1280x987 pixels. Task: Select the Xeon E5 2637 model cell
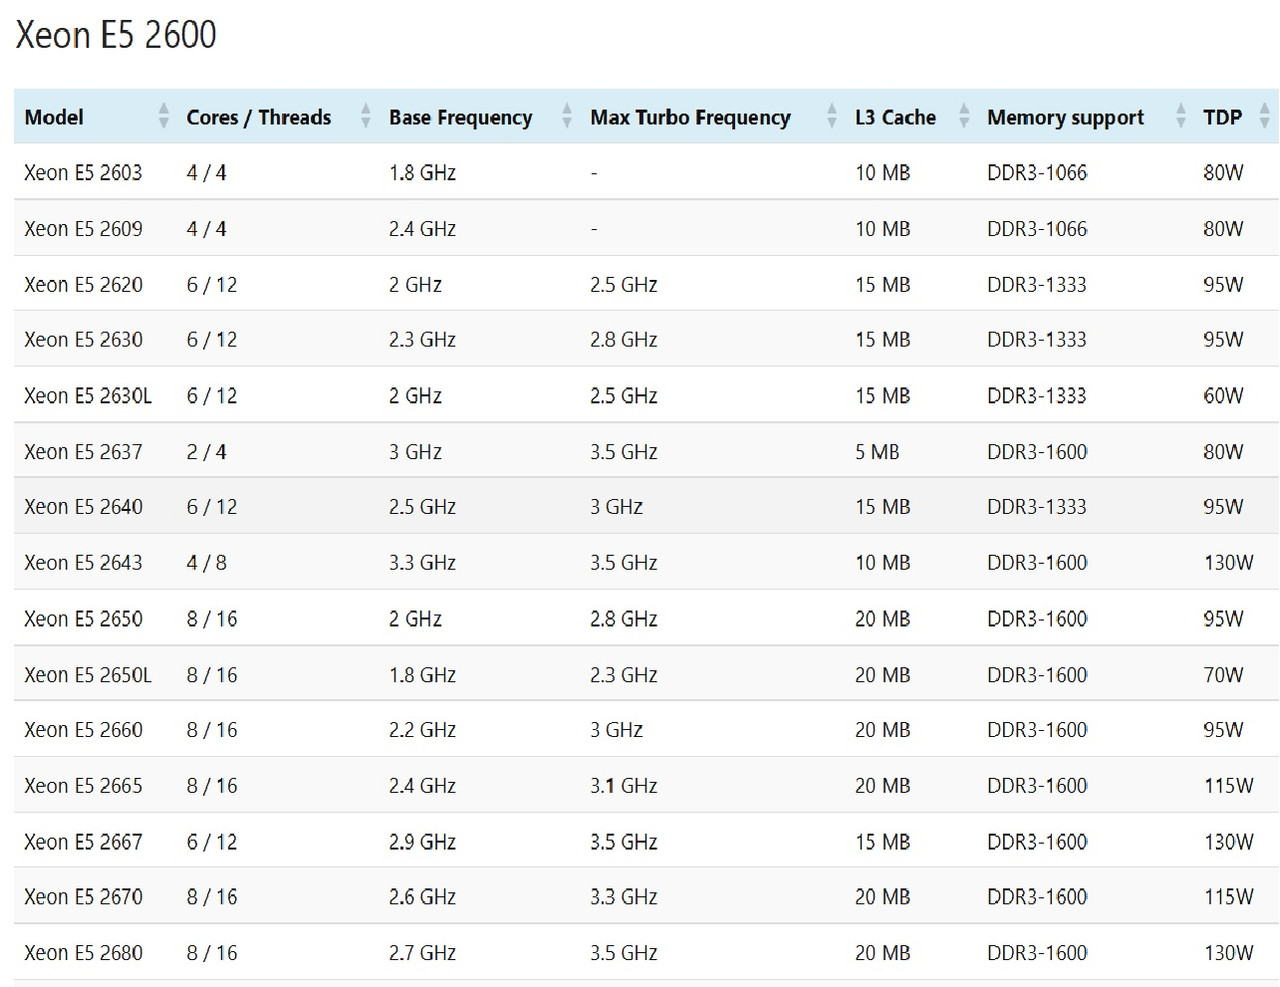[x=83, y=451]
